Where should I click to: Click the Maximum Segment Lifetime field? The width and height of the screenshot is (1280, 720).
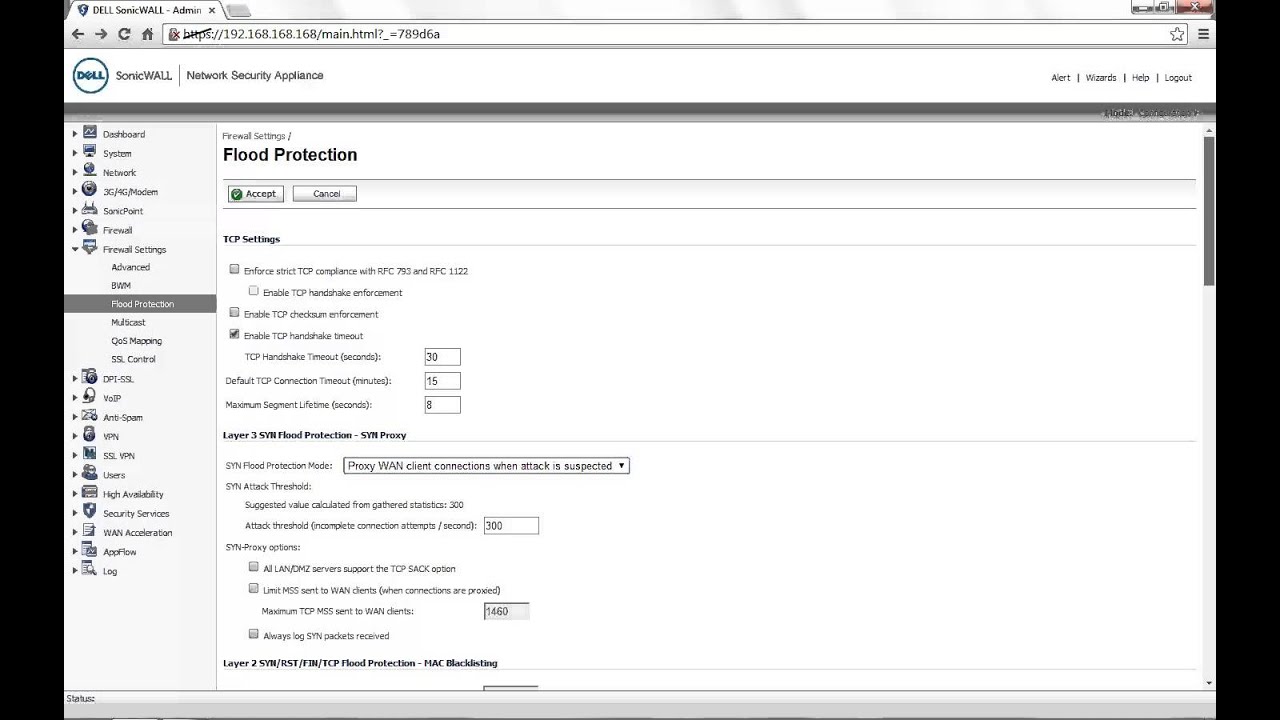442,405
